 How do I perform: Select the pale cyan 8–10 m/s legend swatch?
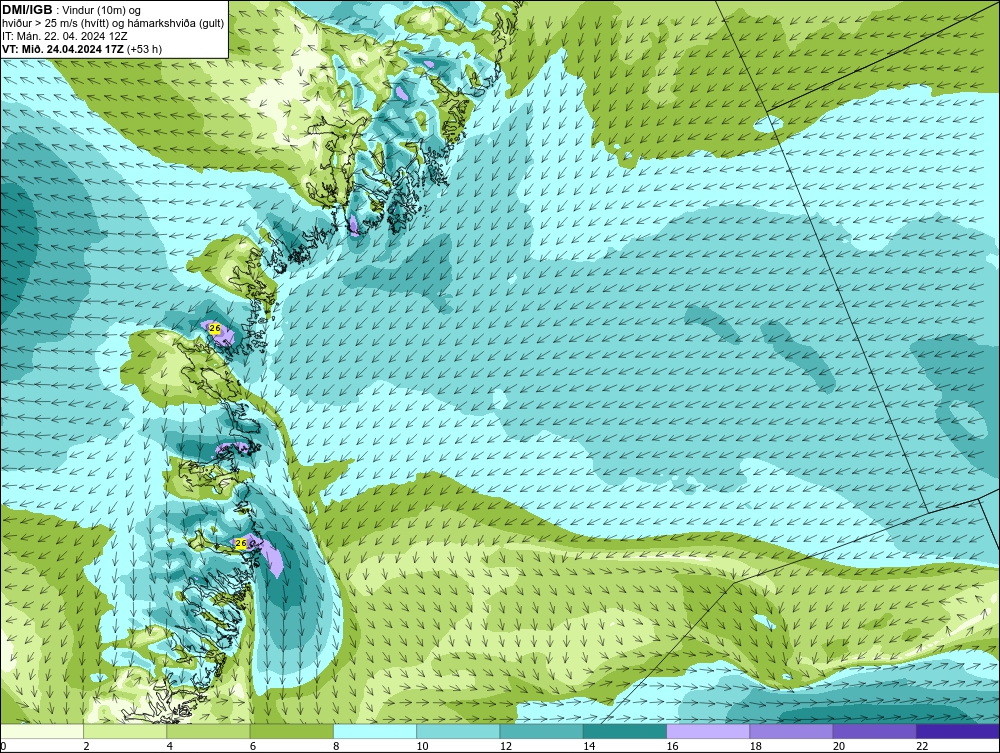point(375,731)
